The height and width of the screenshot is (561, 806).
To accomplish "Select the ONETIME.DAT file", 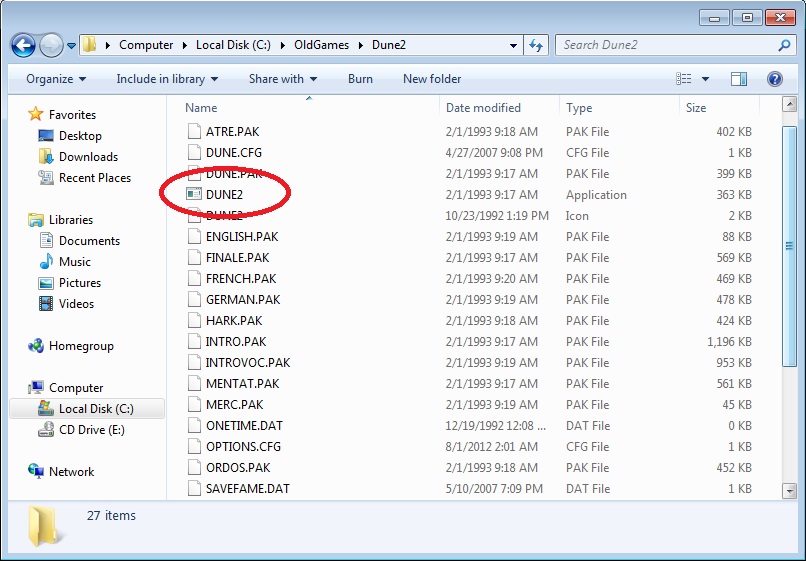I will tap(244, 426).
